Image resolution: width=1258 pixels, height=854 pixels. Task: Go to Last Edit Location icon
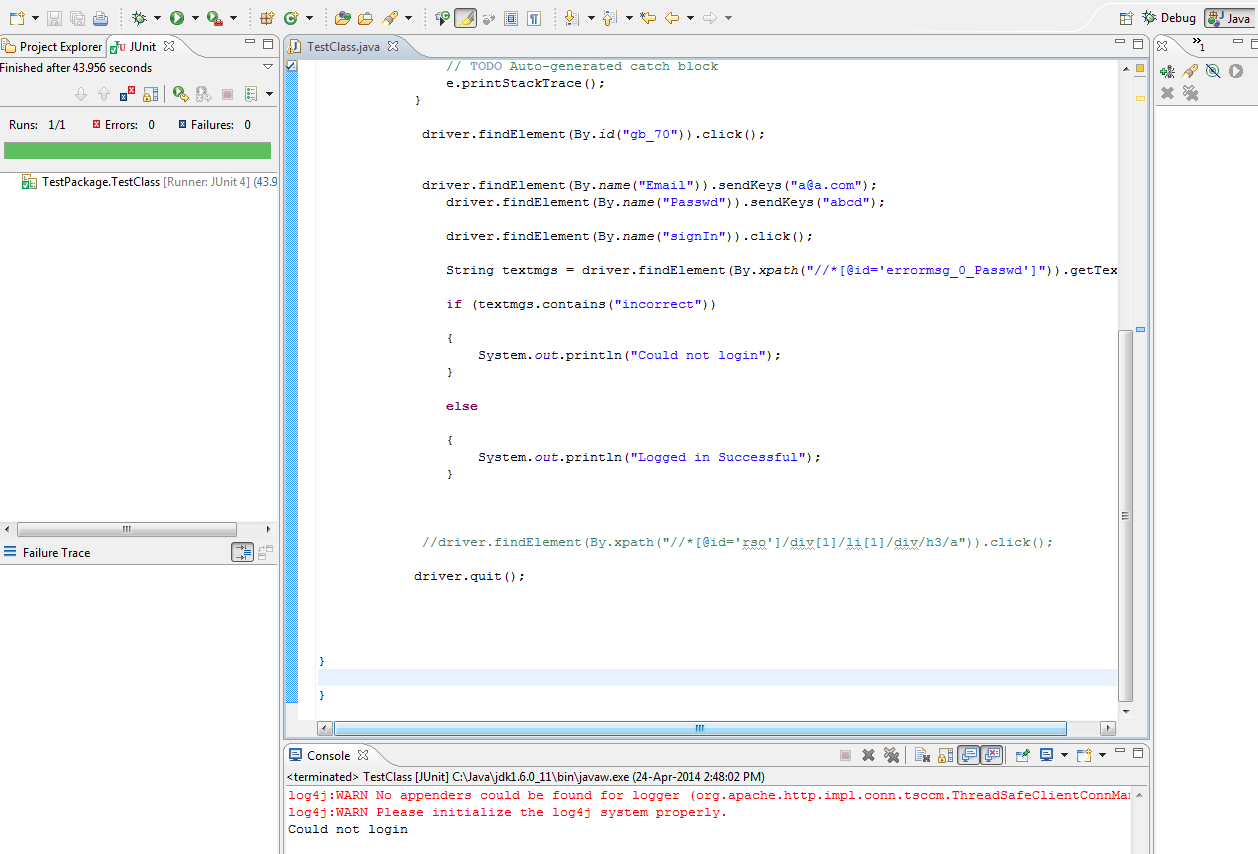648,18
